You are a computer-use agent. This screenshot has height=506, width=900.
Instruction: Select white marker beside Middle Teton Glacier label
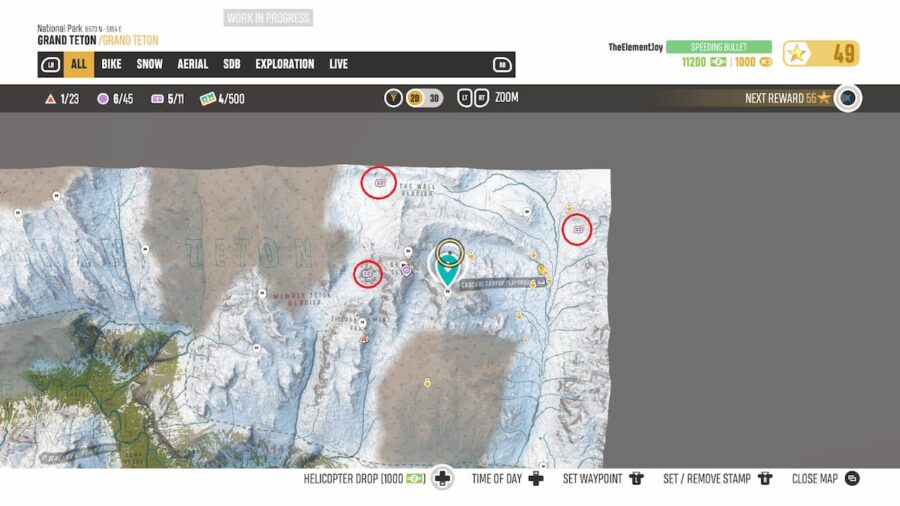(262, 294)
